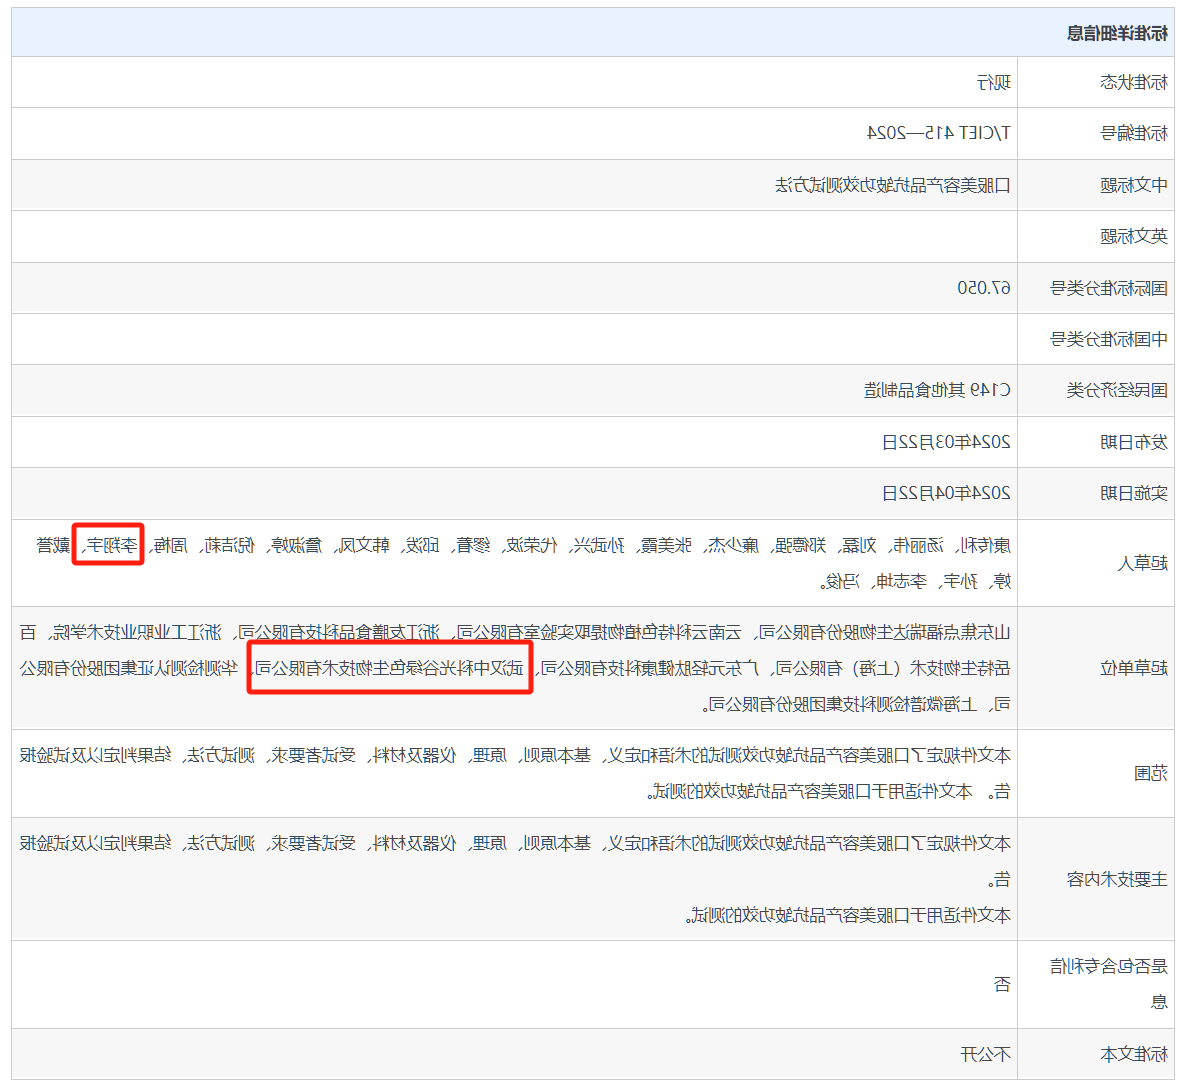The height and width of the screenshot is (1087, 1185).
Task: Click the 中国标准分类号 row label
Action: [x=1109, y=339]
